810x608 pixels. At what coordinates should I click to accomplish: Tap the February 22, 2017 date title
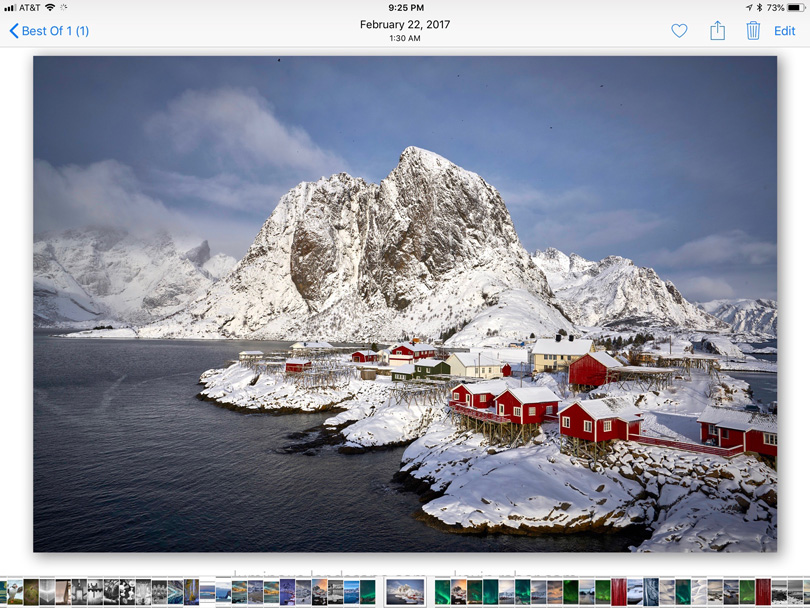click(405, 24)
